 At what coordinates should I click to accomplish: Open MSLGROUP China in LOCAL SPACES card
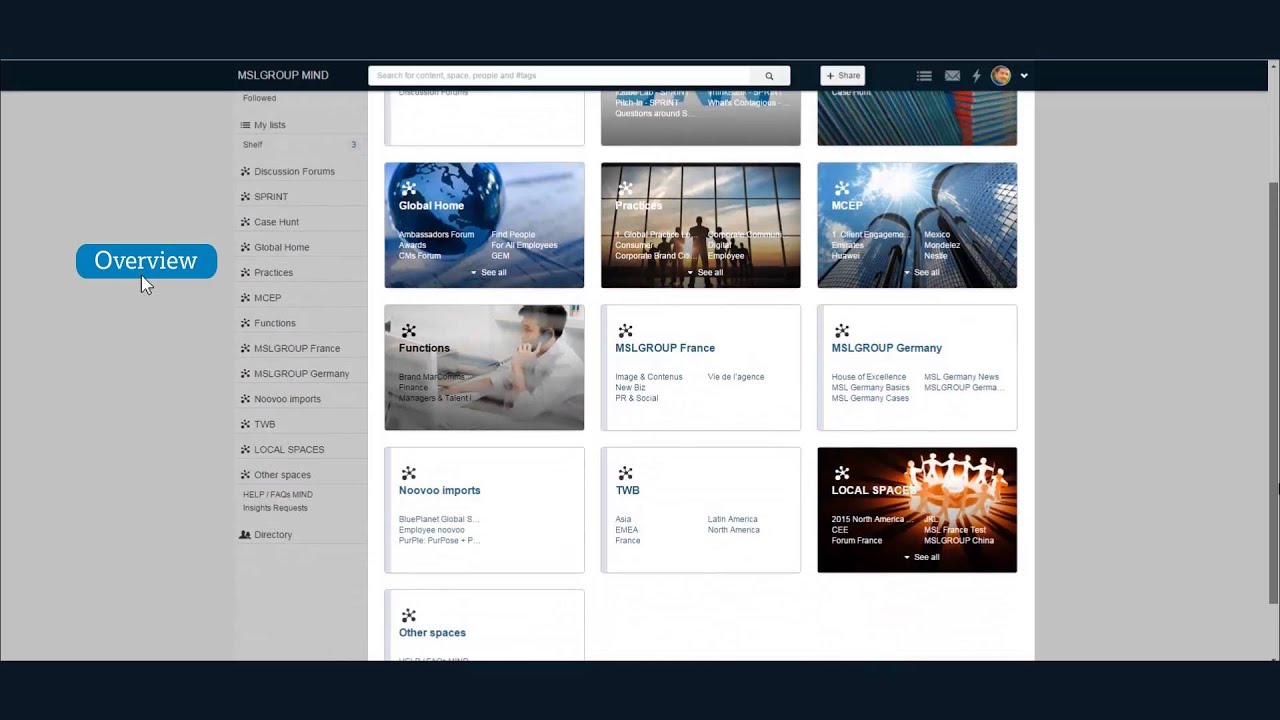(x=959, y=541)
